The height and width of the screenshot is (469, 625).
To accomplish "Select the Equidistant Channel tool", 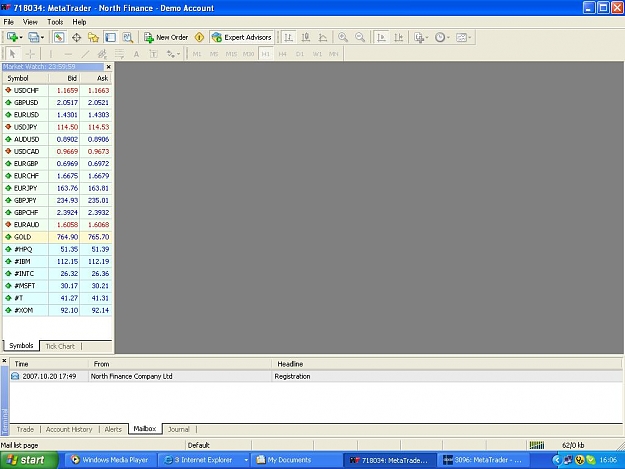I will pyautogui.click(x=102, y=54).
